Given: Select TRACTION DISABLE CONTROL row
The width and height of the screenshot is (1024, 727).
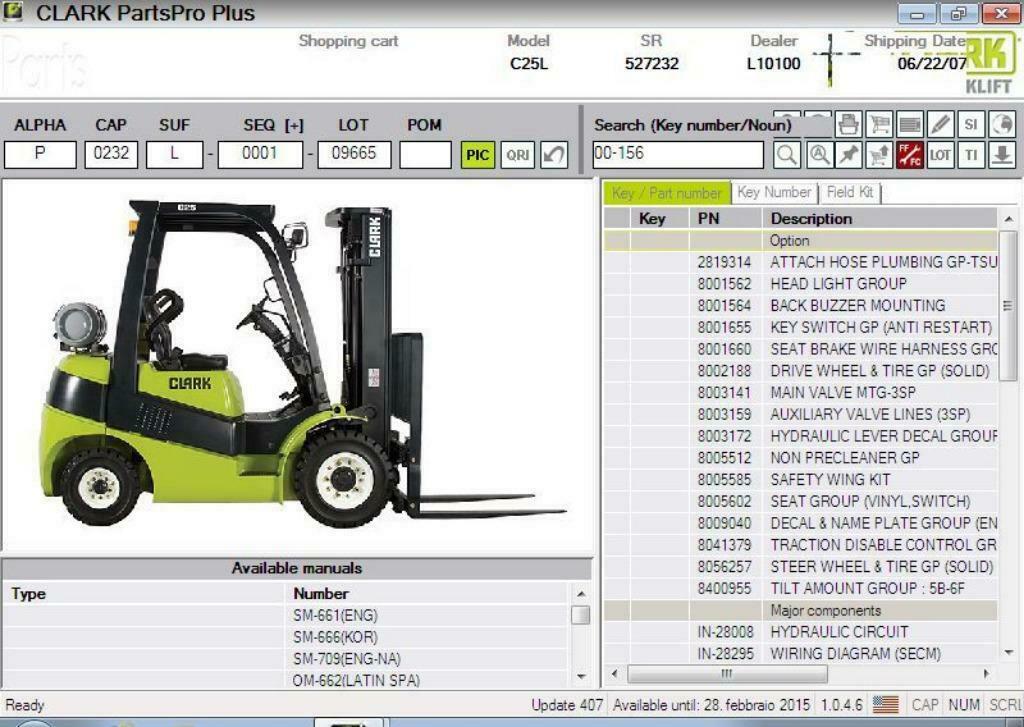Looking at the screenshot, I should pyautogui.click(x=801, y=545).
